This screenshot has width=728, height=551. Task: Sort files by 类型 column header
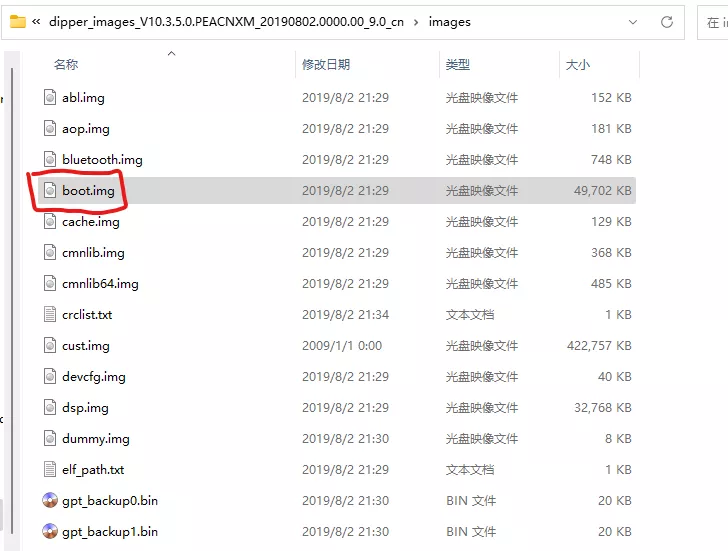pos(458,64)
